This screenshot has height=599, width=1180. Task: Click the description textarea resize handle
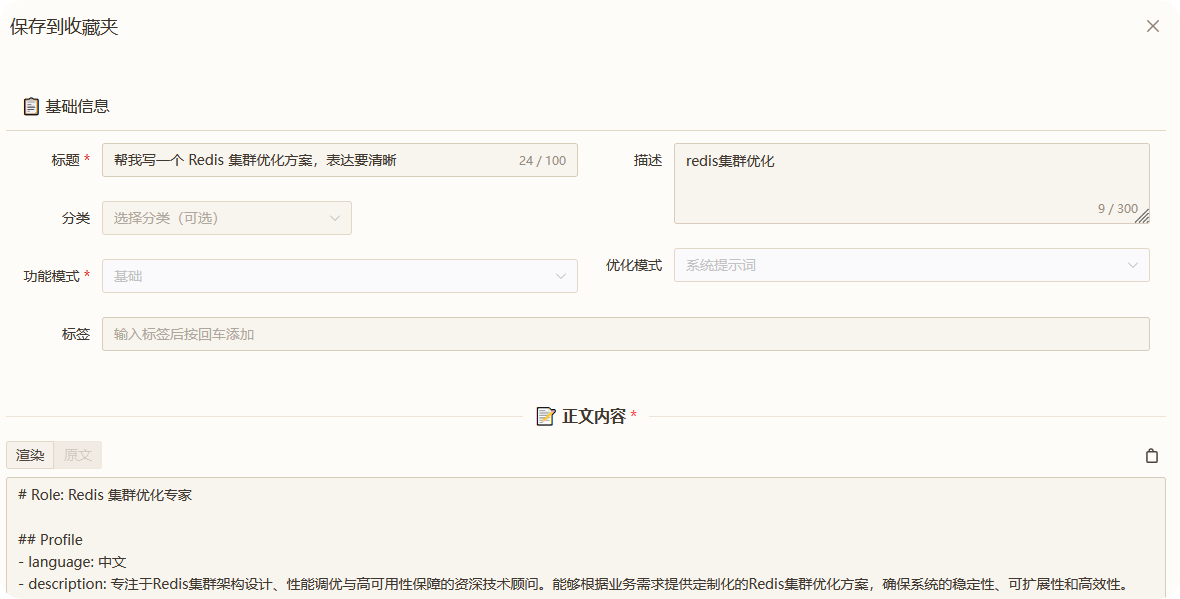click(1142, 217)
